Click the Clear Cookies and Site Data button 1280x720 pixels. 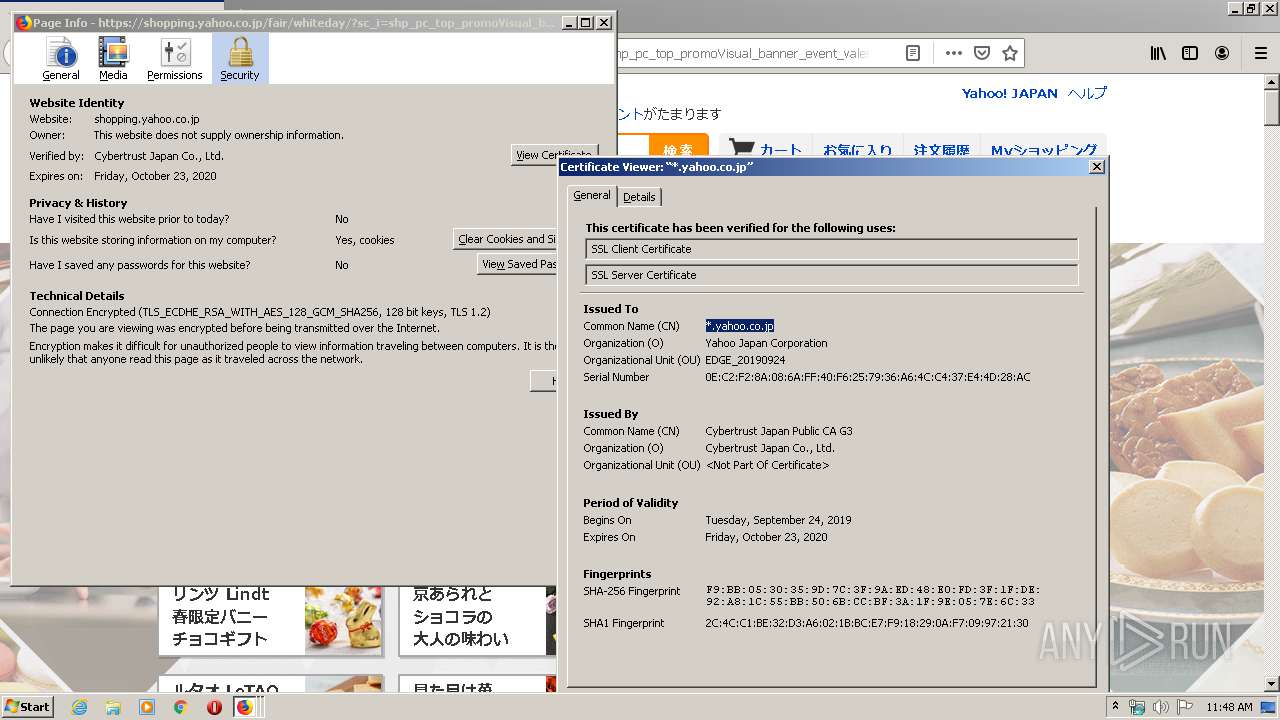[506, 239]
